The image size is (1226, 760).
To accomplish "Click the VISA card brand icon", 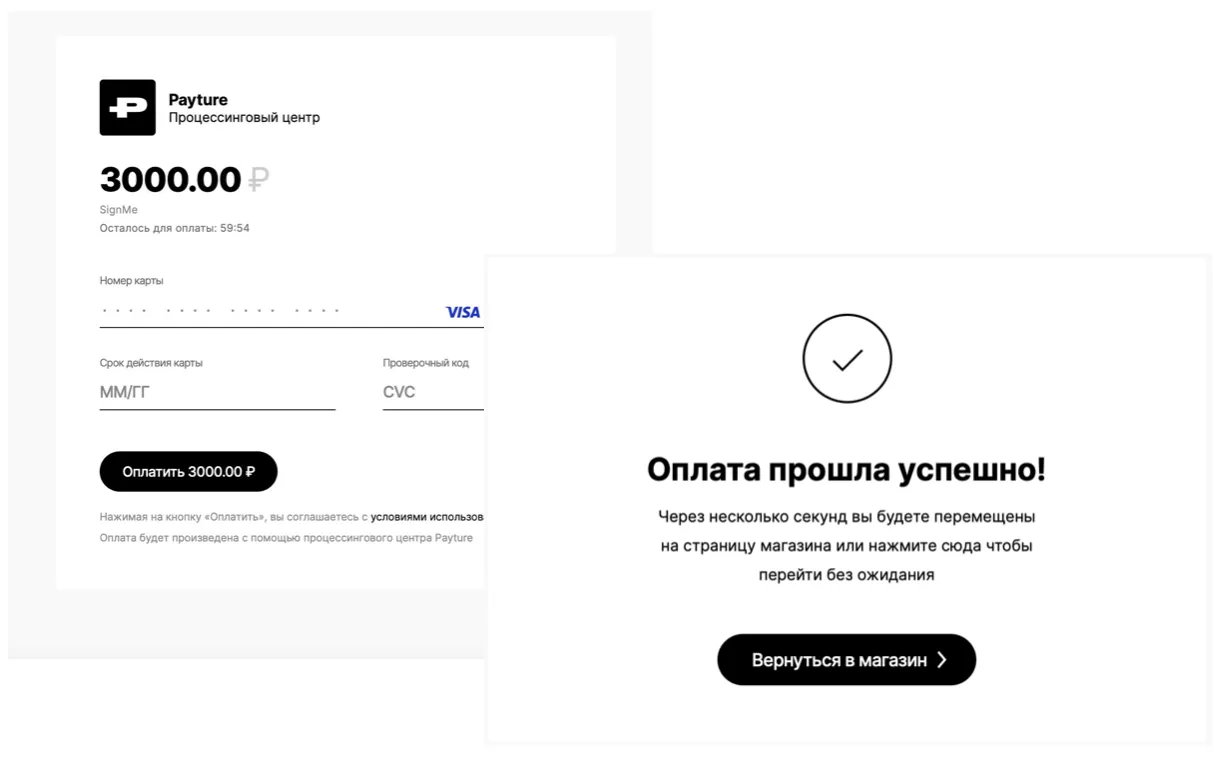I will [x=463, y=312].
